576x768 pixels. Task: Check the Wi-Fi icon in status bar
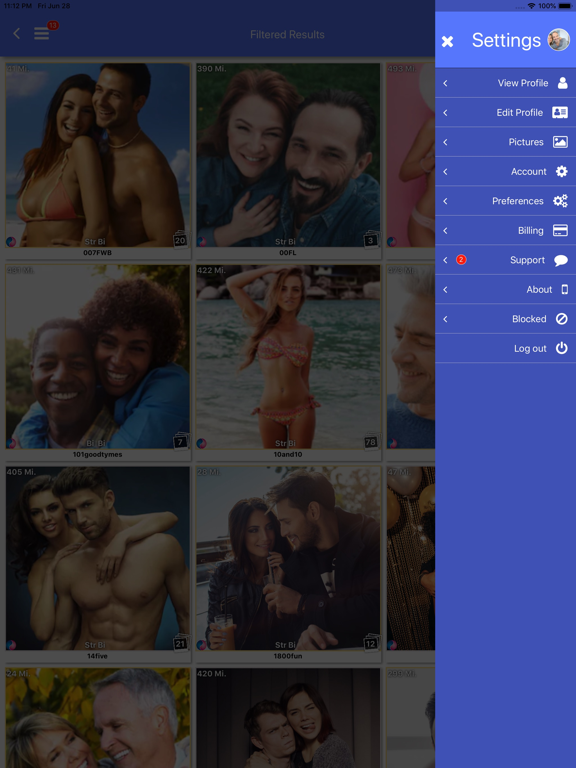531,6
